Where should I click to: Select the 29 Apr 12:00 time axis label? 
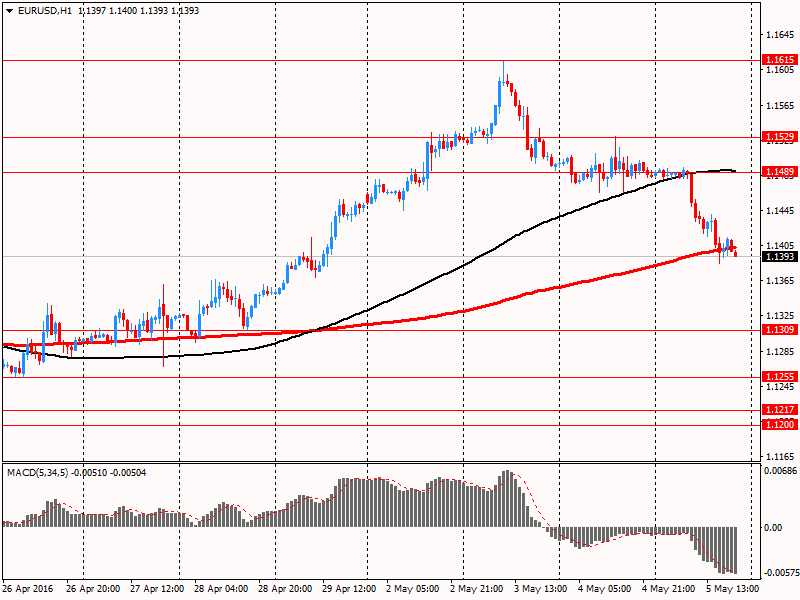(x=349, y=589)
